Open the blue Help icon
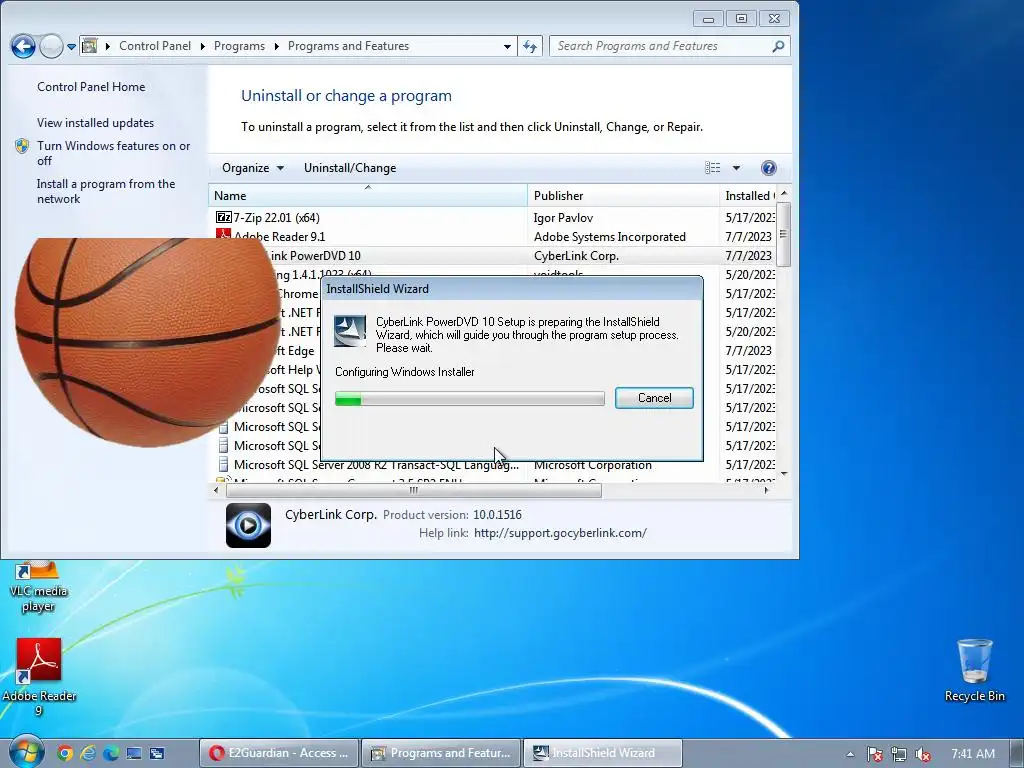Image resolution: width=1024 pixels, height=768 pixels. (768, 168)
